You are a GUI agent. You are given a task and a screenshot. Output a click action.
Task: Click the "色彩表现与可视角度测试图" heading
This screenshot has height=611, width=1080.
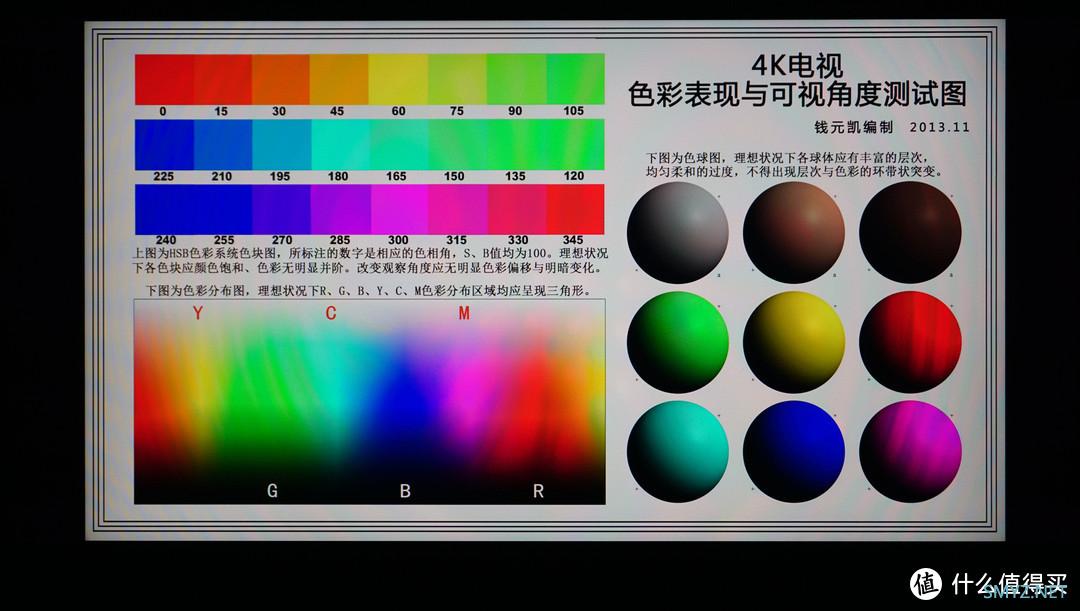click(797, 94)
